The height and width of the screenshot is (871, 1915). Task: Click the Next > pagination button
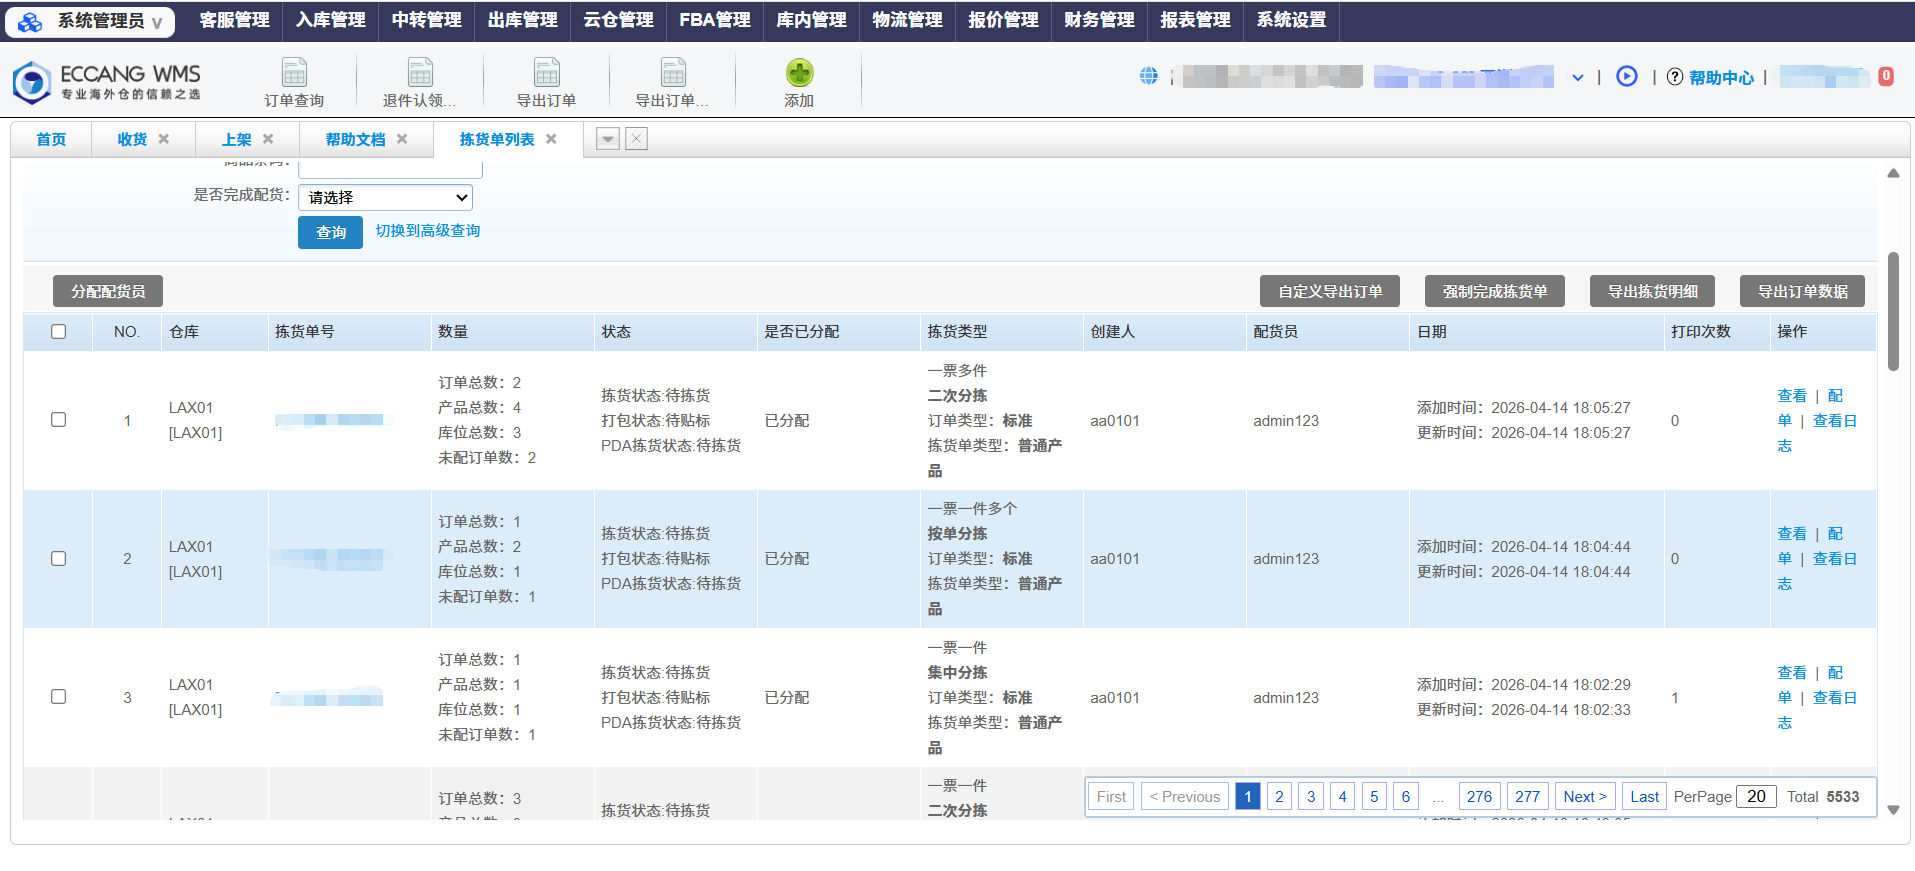pos(1585,796)
